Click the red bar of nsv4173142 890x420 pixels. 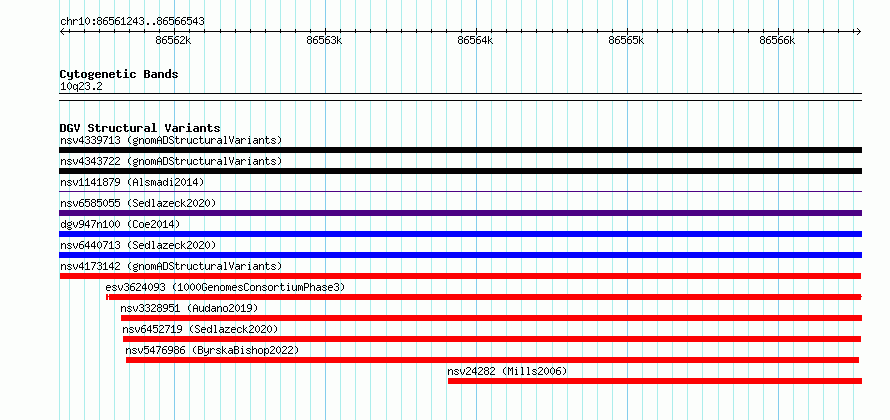coord(460,276)
